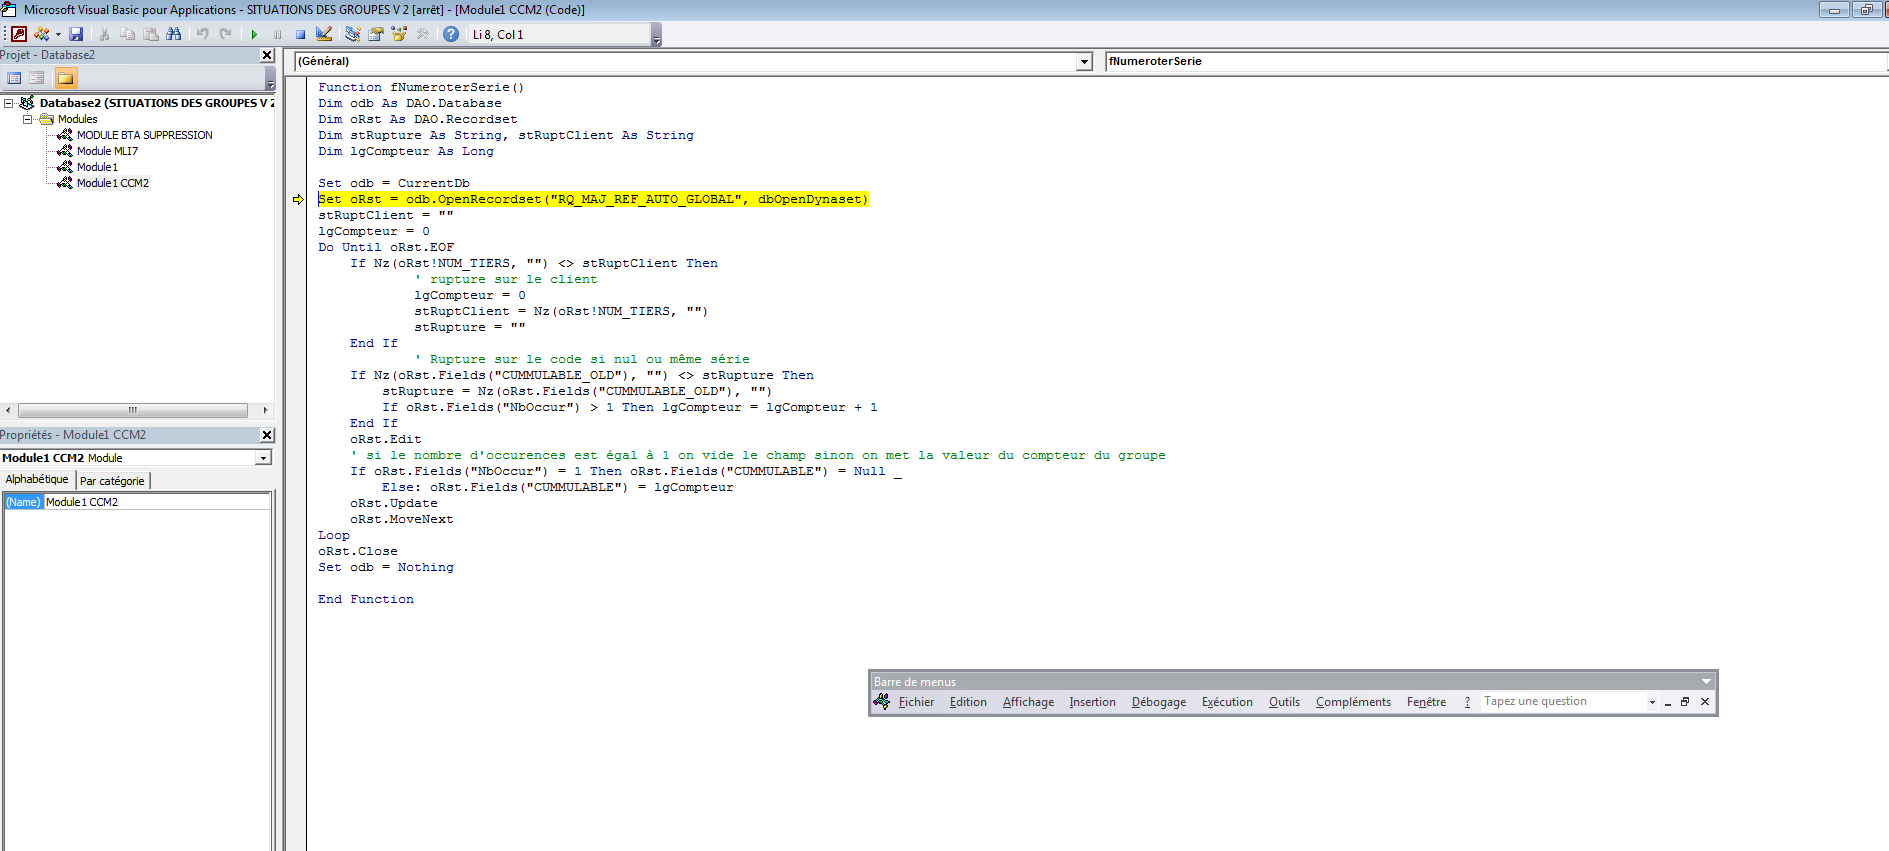Click the Undo arrow icon
Screen dimensions: 1889x851
(x=203, y=34)
